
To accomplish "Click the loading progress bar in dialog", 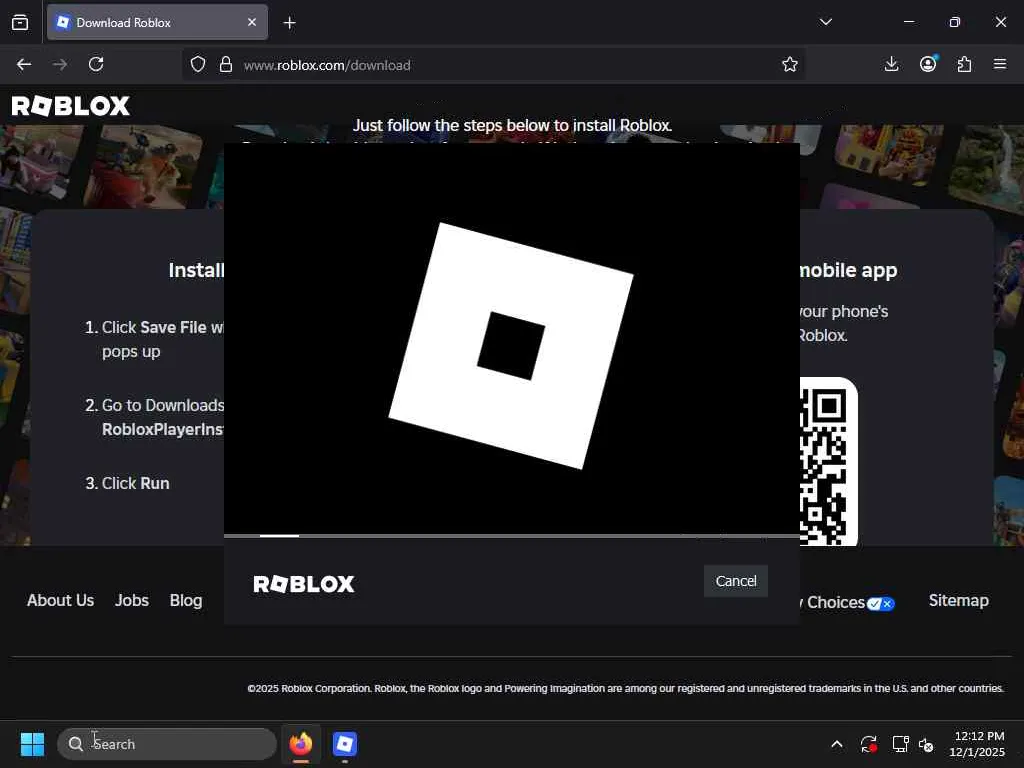I will pos(511,536).
